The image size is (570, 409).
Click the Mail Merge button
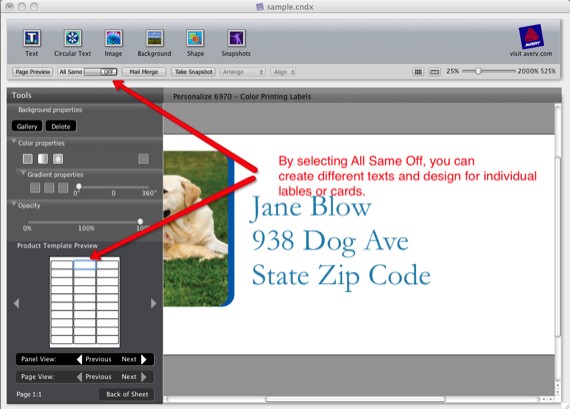pos(144,72)
